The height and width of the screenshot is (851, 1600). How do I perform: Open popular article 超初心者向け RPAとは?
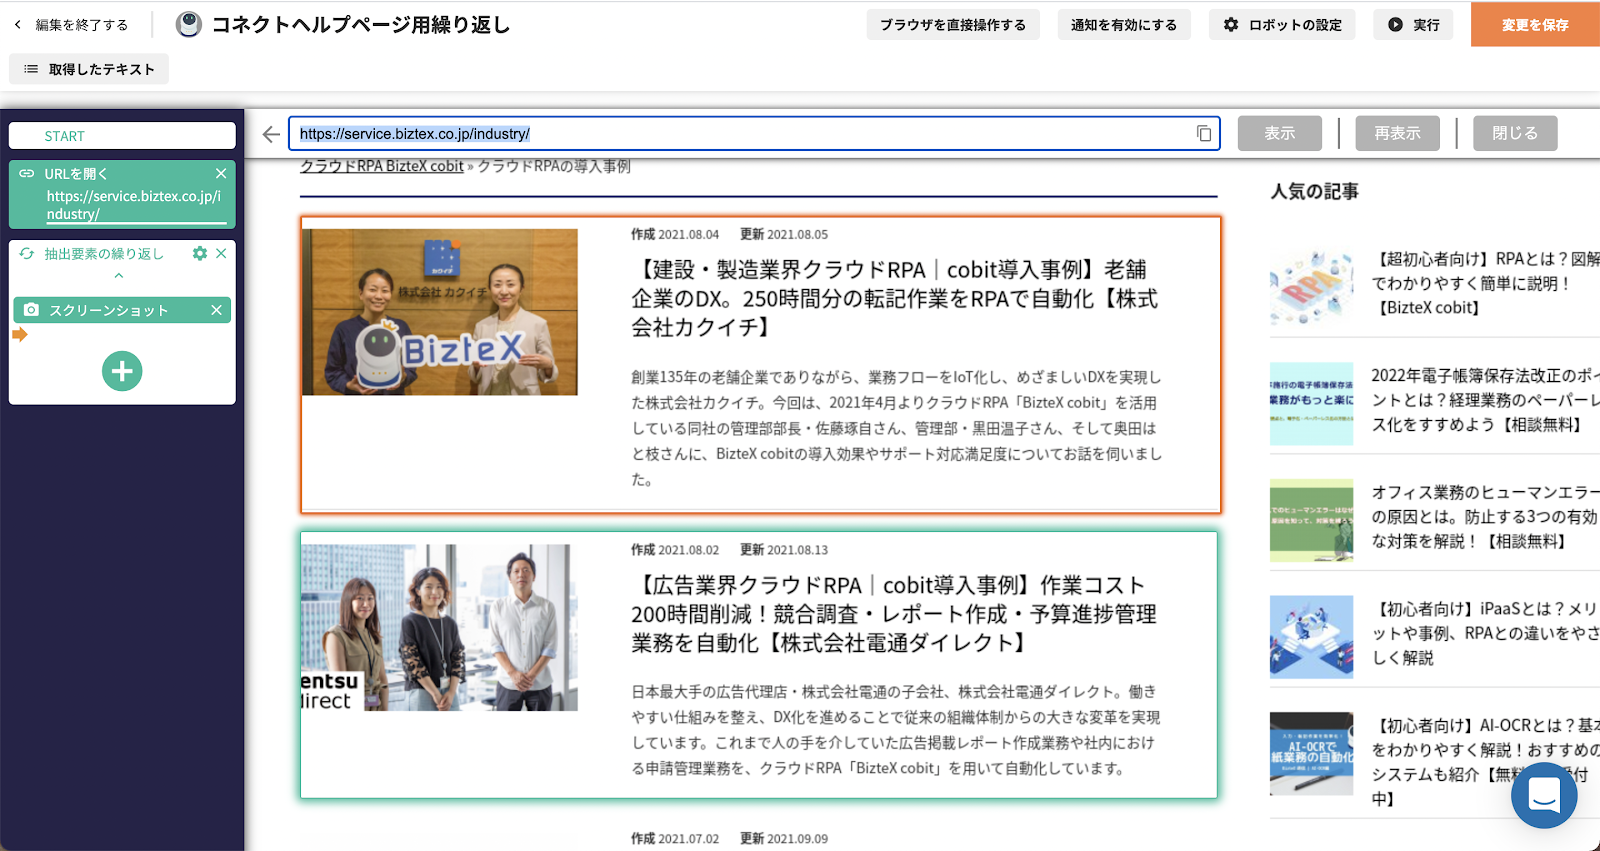pyautogui.click(x=1485, y=283)
